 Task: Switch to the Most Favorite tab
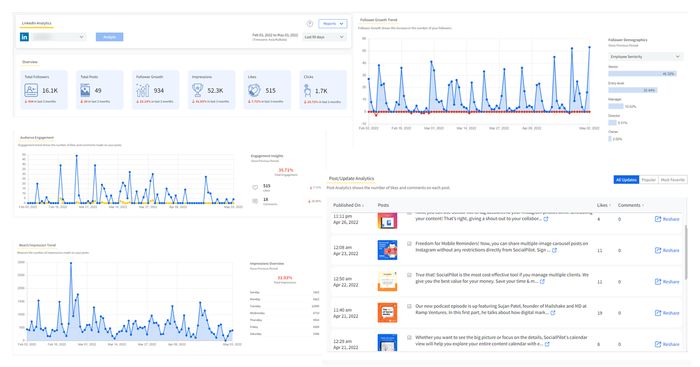673,179
